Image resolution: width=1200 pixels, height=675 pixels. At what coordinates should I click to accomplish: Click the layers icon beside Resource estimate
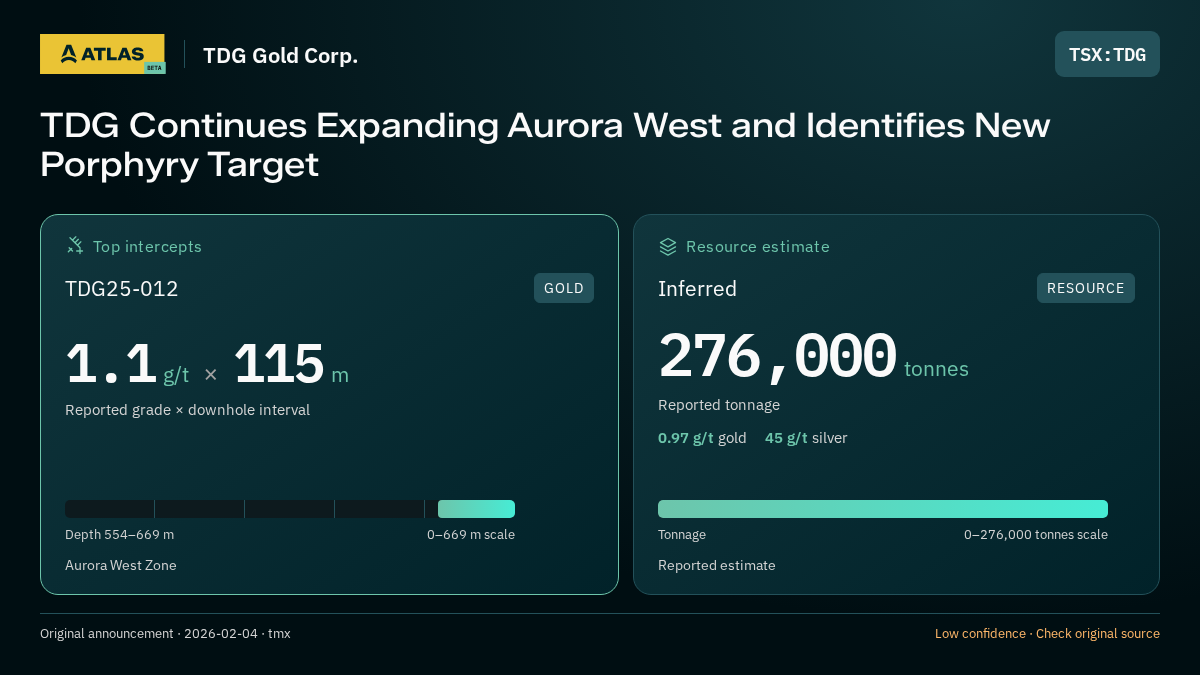(x=668, y=246)
